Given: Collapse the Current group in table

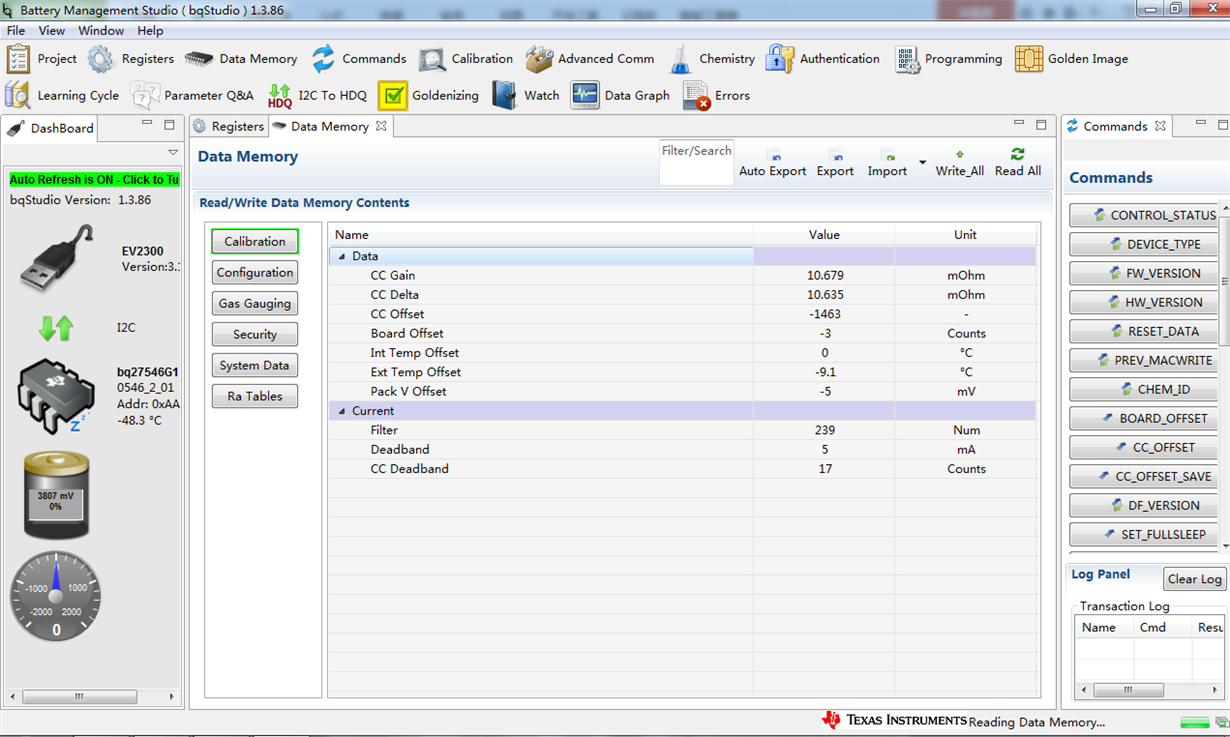Looking at the screenshot, I should (342, 411).
